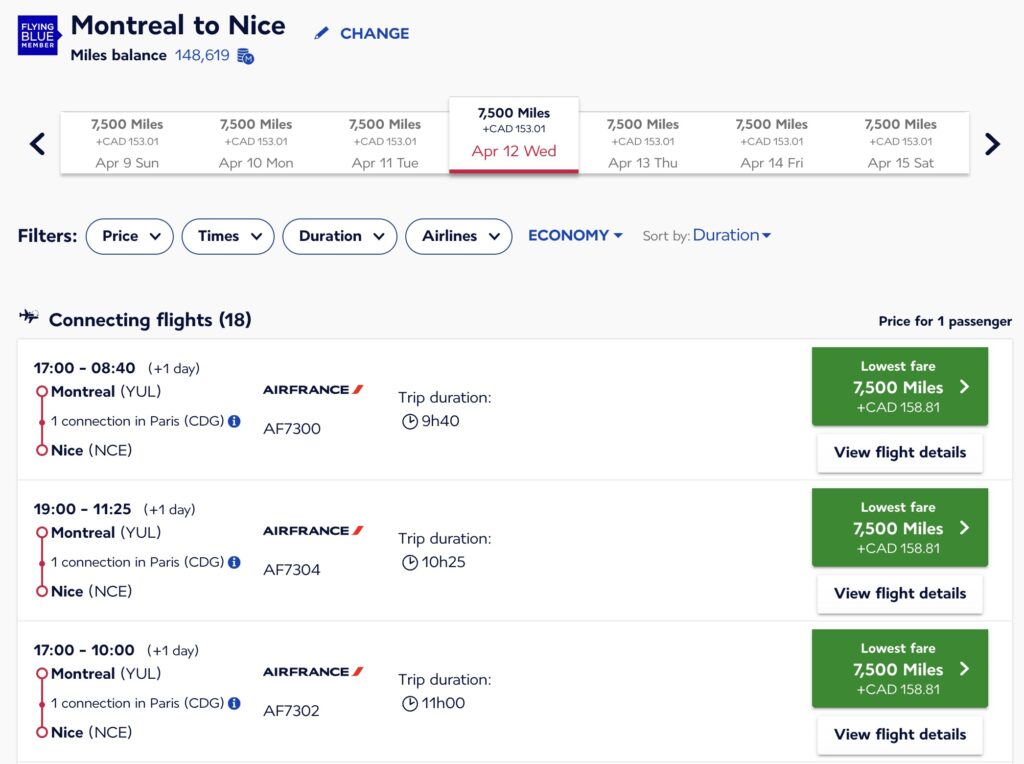Change the ECONOMY cabin class dropdown

pos(575,235)
